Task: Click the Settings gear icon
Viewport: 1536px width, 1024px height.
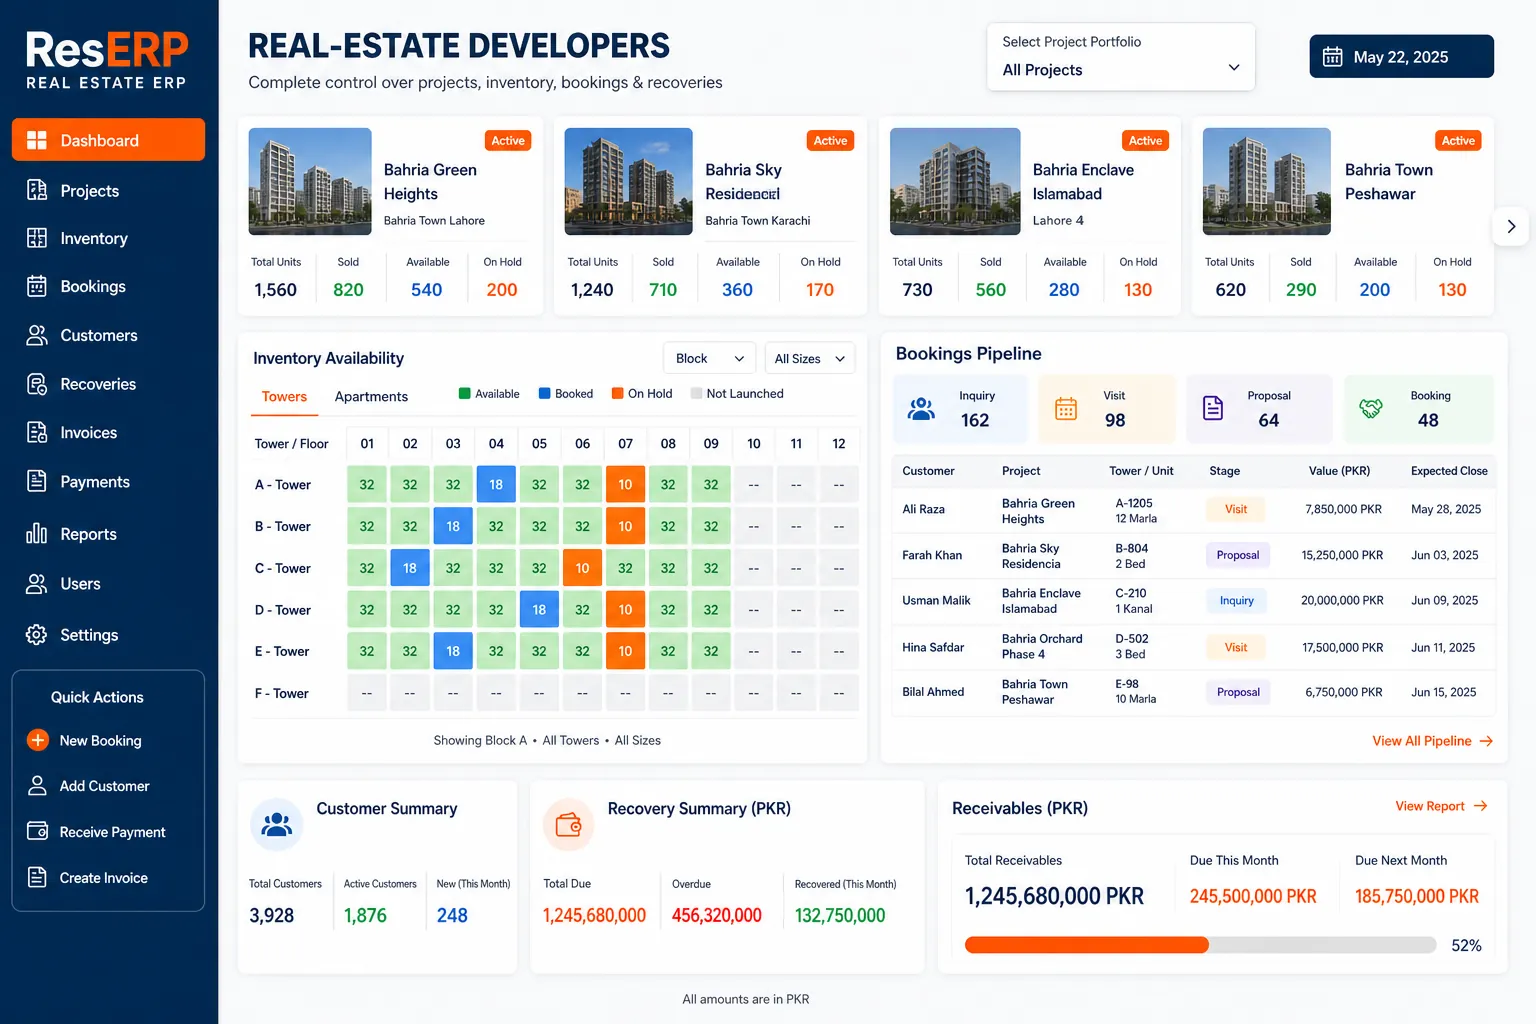Action: click(37, 635)
